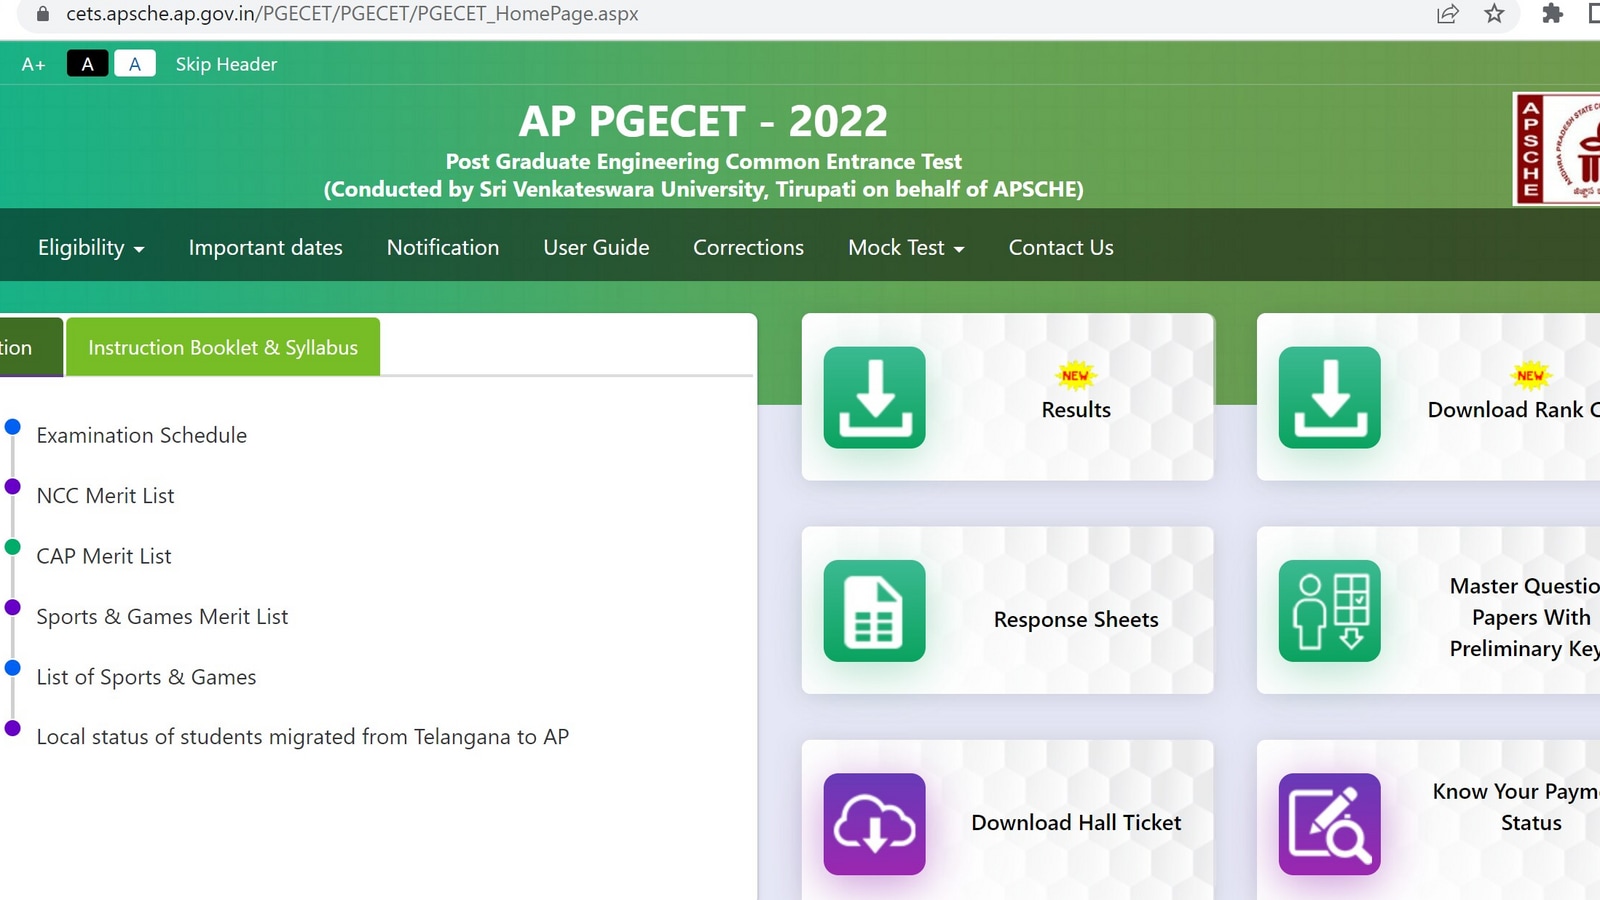Image resolution: width=1600 pixels, height=900 pixels.
Task: Click the Download Rank Card green icon
Action: click(x=1329, y=397)
